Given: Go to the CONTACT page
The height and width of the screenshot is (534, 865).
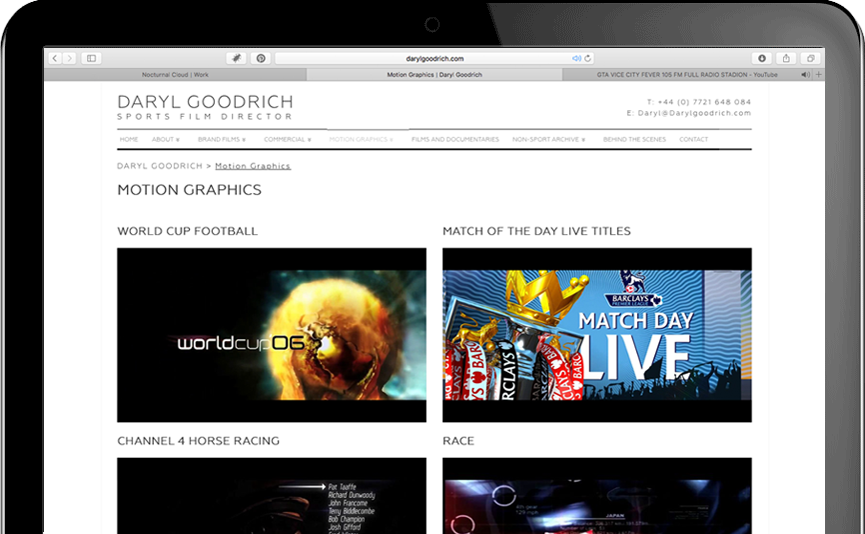Looking at the screenshot, I should pos(693,140).
